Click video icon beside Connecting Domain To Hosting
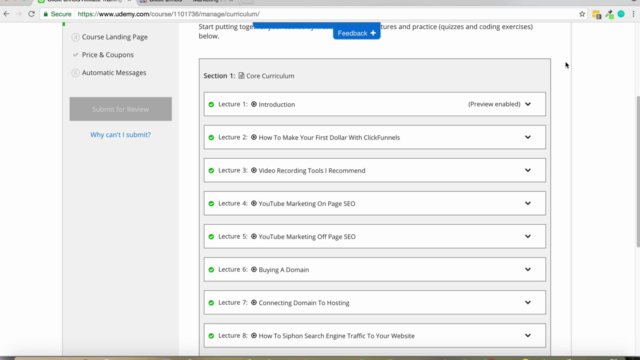640x360 pixels. pyautogui.click(x=254, y=302)
